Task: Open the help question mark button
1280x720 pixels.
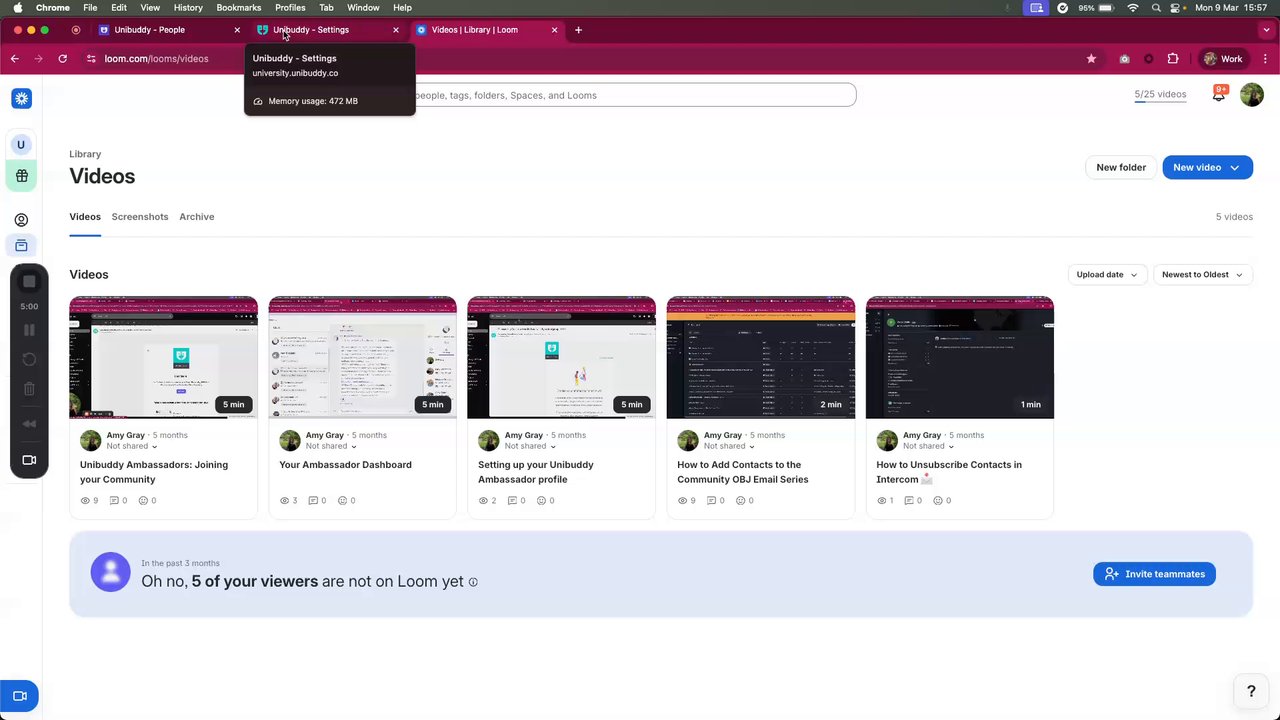Action: point(1251,691)
